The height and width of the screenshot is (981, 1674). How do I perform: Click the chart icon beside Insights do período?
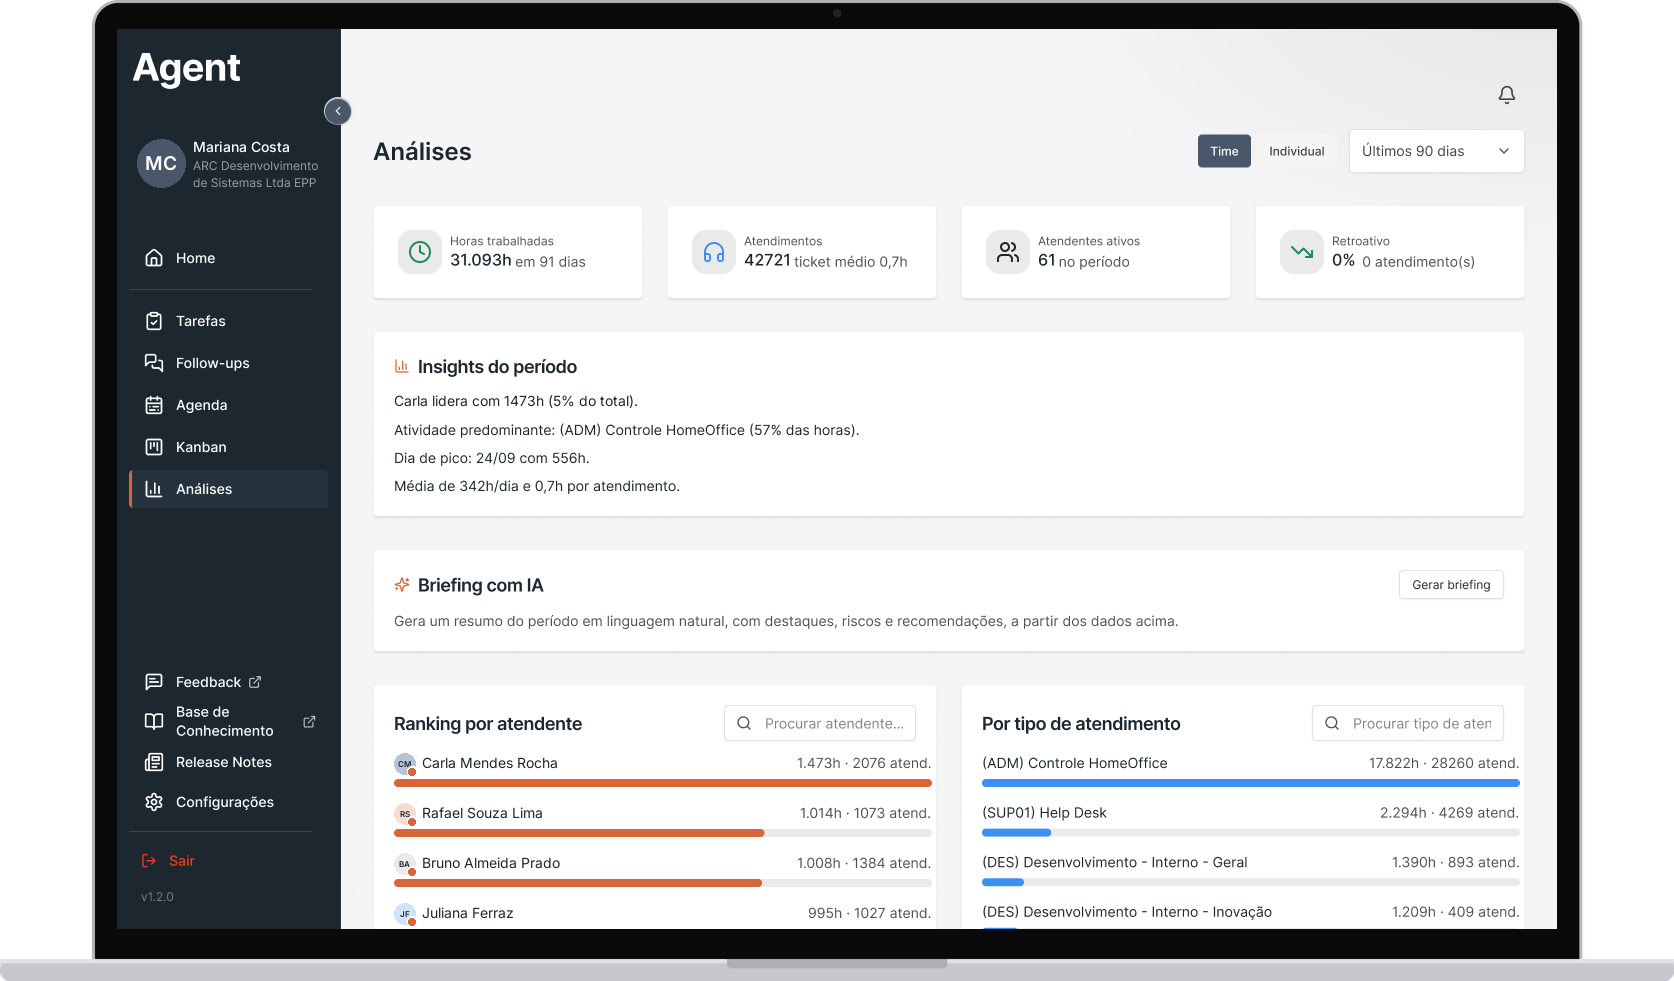click(x=402, y=367)
